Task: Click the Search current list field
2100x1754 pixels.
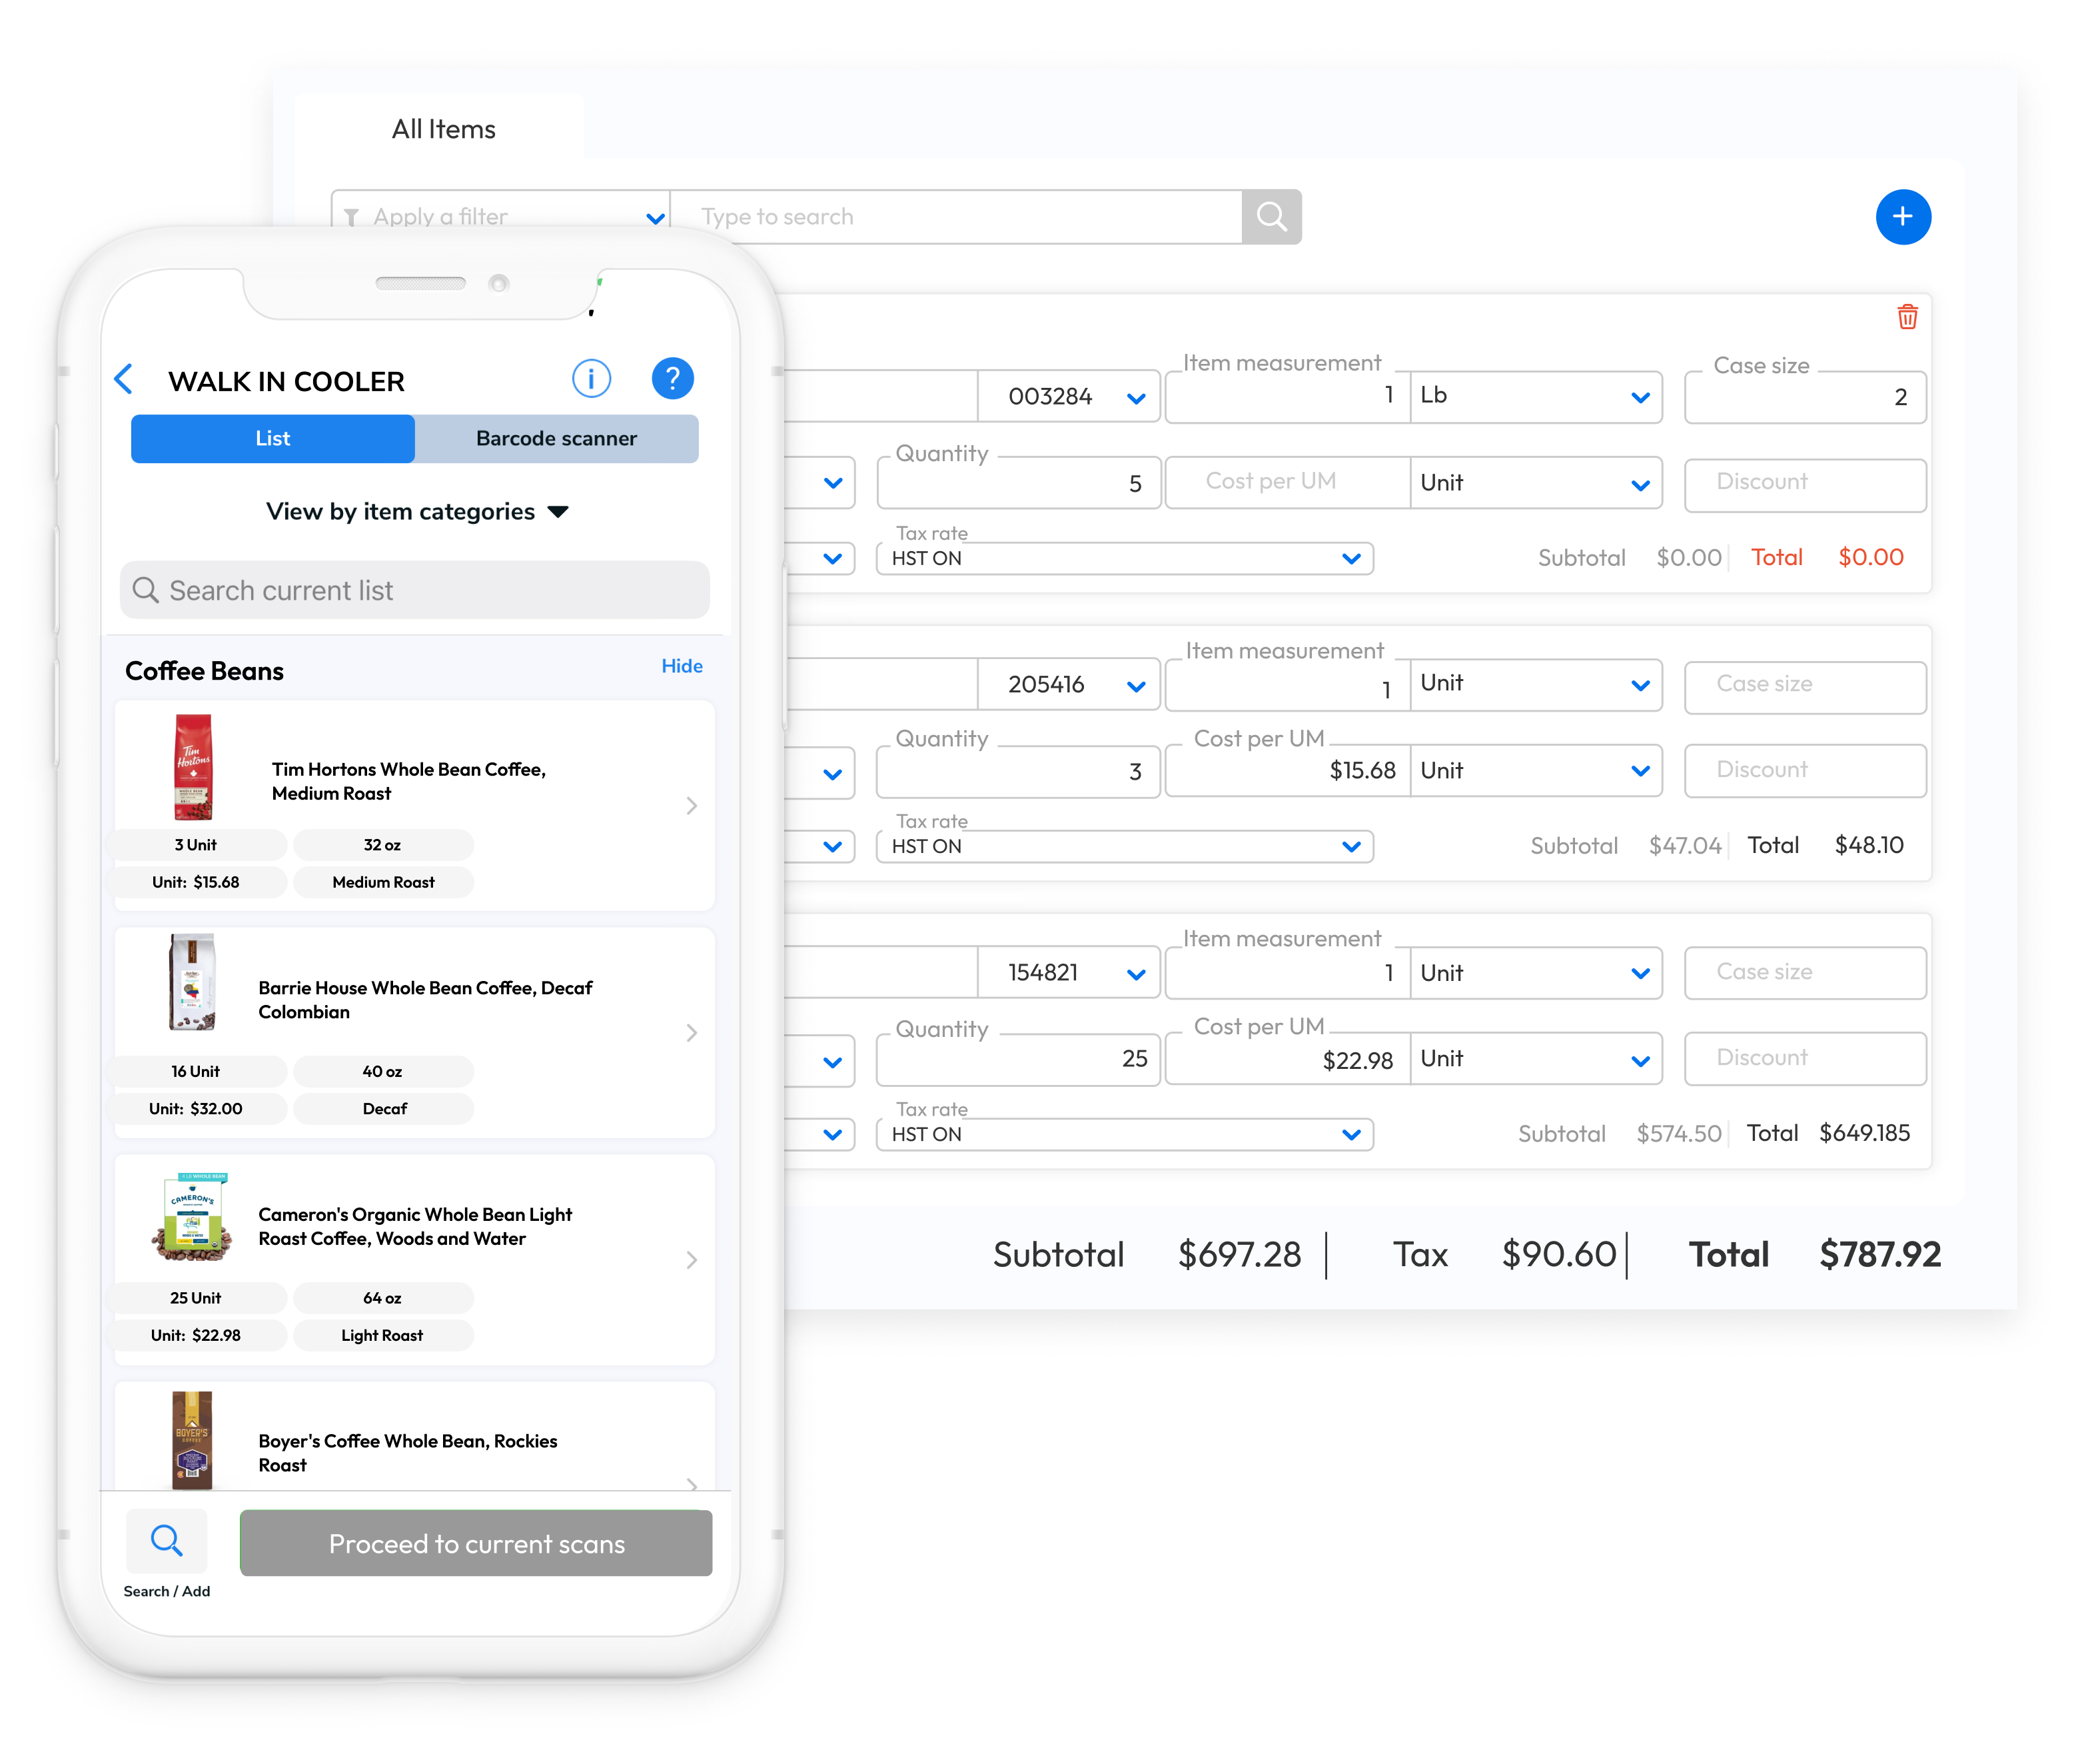Action: (415, 590)
